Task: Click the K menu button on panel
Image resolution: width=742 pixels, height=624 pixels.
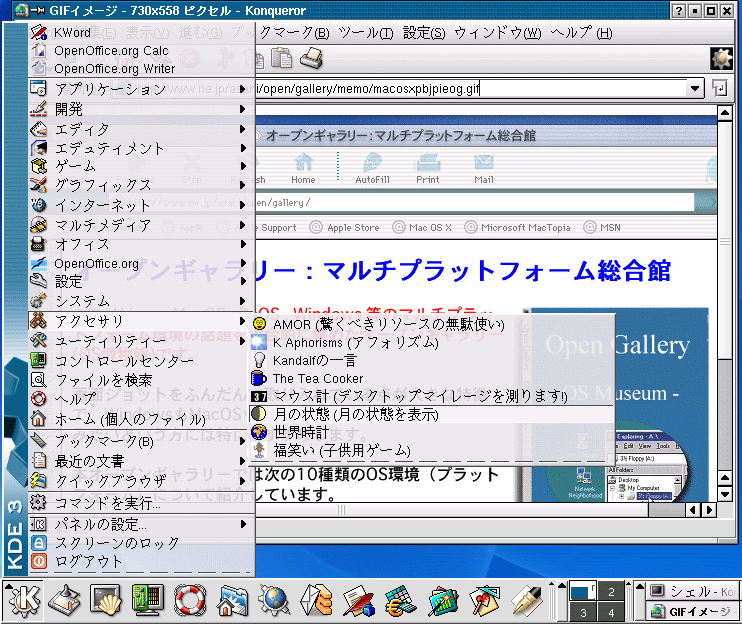Action: point(24,600)
